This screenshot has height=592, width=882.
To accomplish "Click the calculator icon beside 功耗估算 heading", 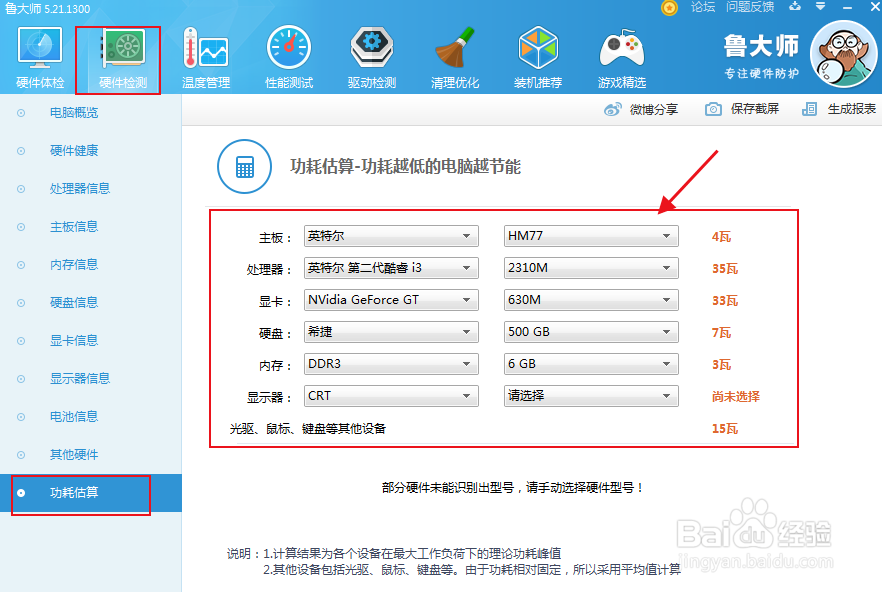I will tap(245, 167).
